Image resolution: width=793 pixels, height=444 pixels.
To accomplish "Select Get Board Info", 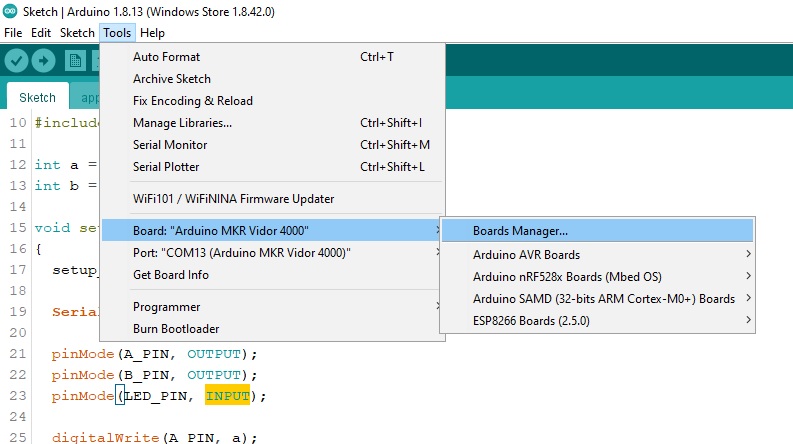I will point(171,275).
